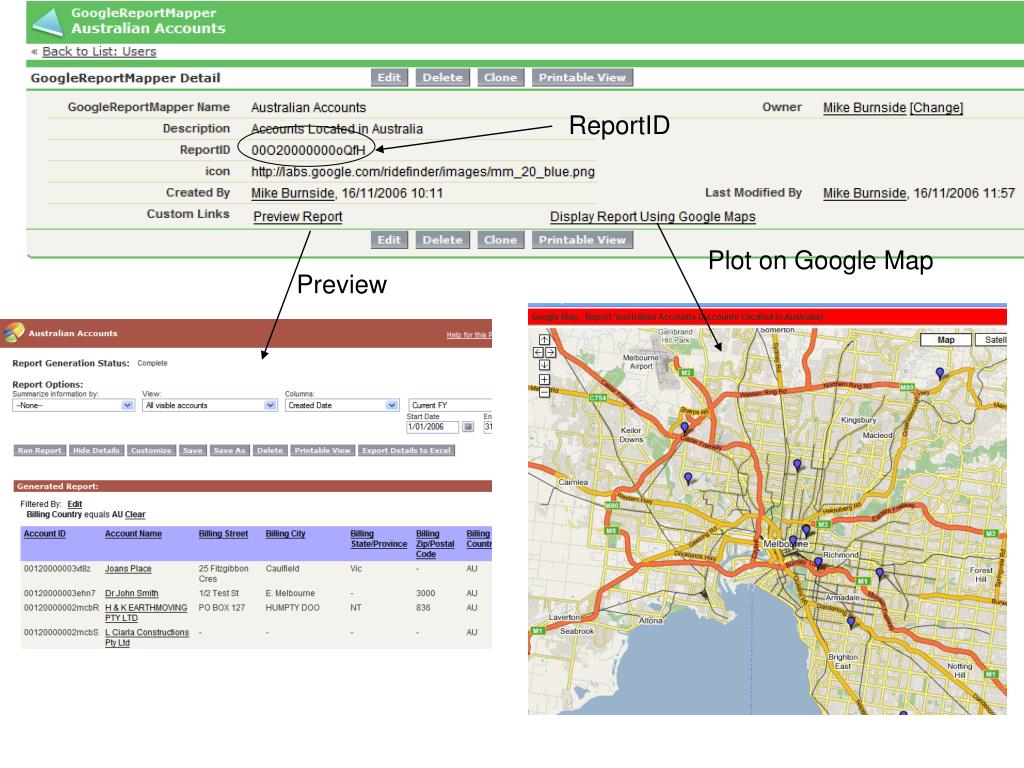1024x768 pixels.
Task: Open the Summarize information by dropdown
Action: click(x=73, y=406)
